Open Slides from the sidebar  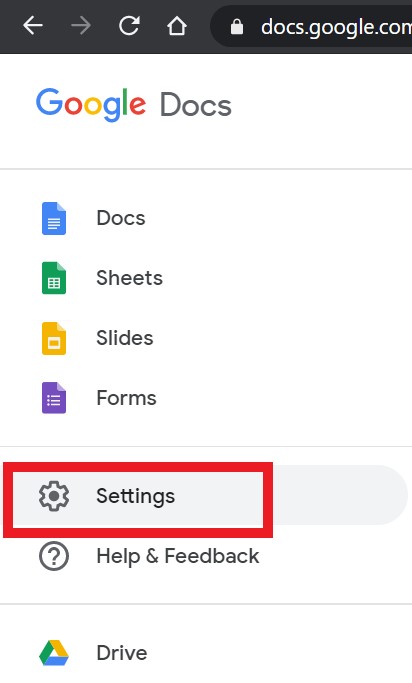(x=125, y=338)
